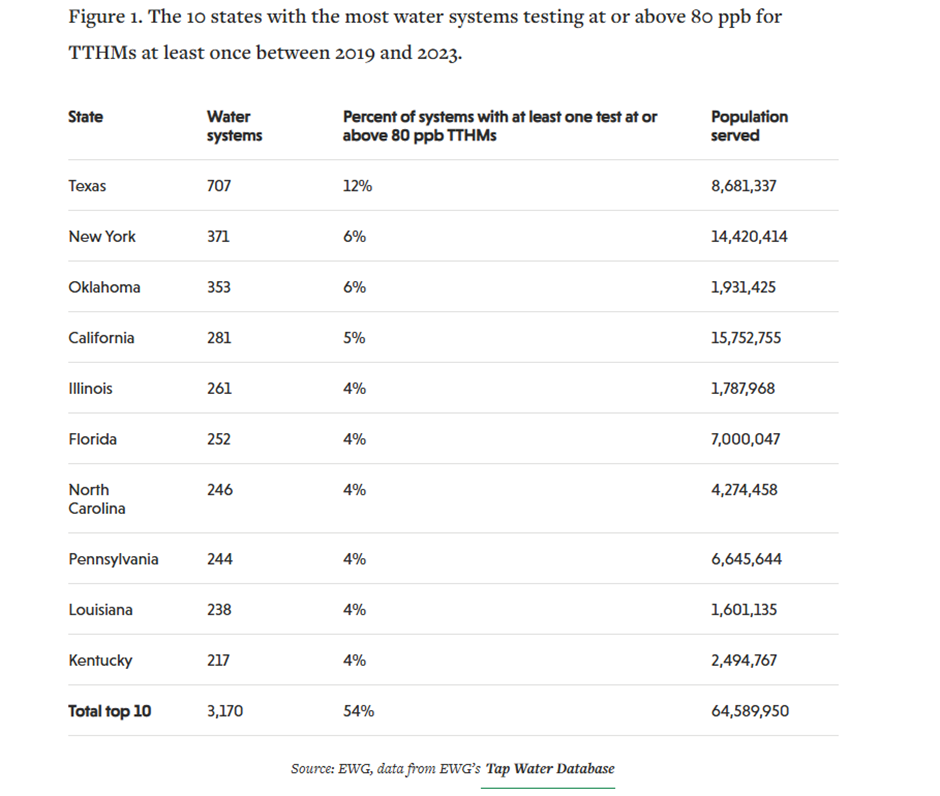The width and height of the screenshot is (940, 796).
Task: Select the Texas row state name
Action: [87, 186]
